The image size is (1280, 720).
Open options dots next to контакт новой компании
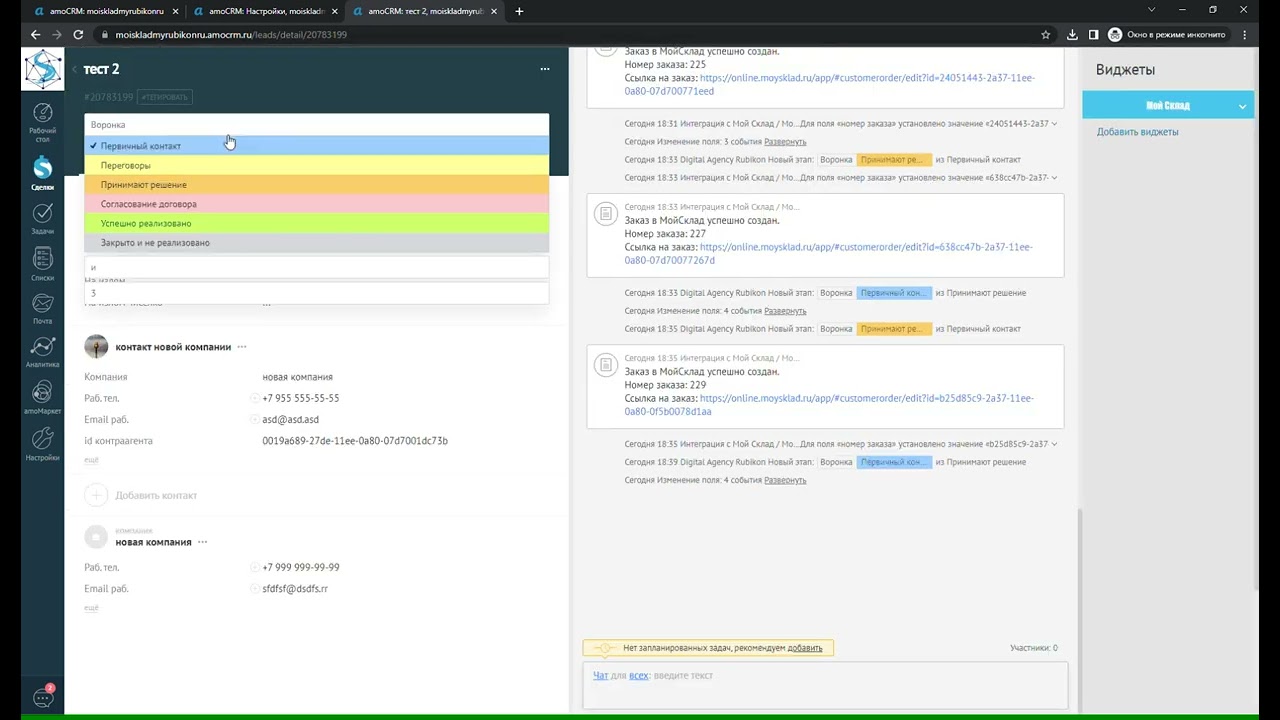[x=242, y=347]
